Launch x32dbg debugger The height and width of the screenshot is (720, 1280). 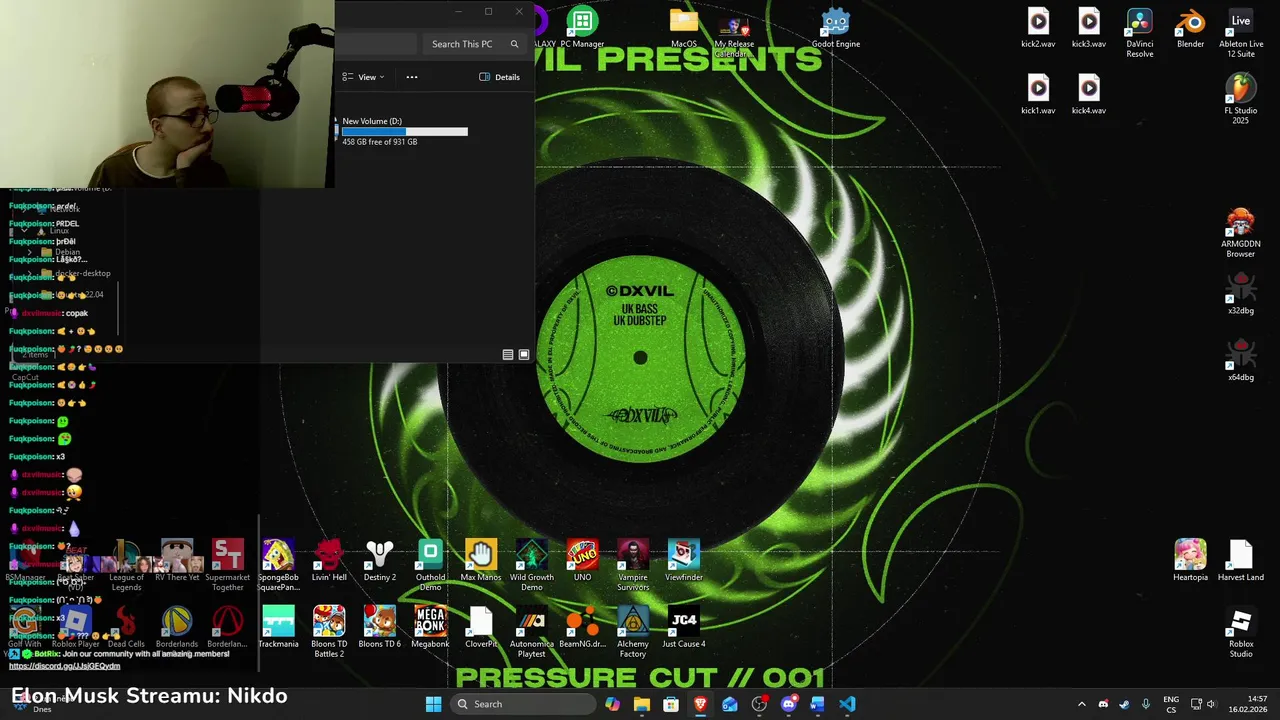click(x=1241, y=294)
